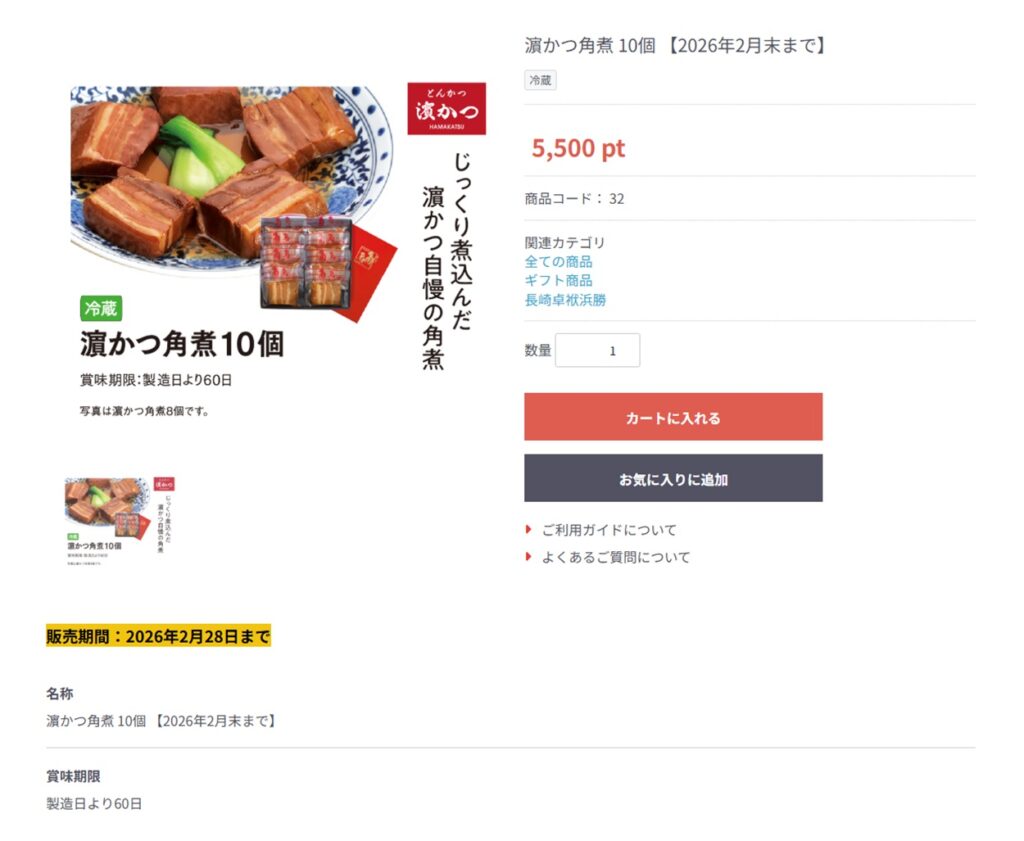The width and height of the screenshot is (1024, 841).
Task: Click the 濱かつ HAMAKATSU red logo
Action: coord(446,108)
